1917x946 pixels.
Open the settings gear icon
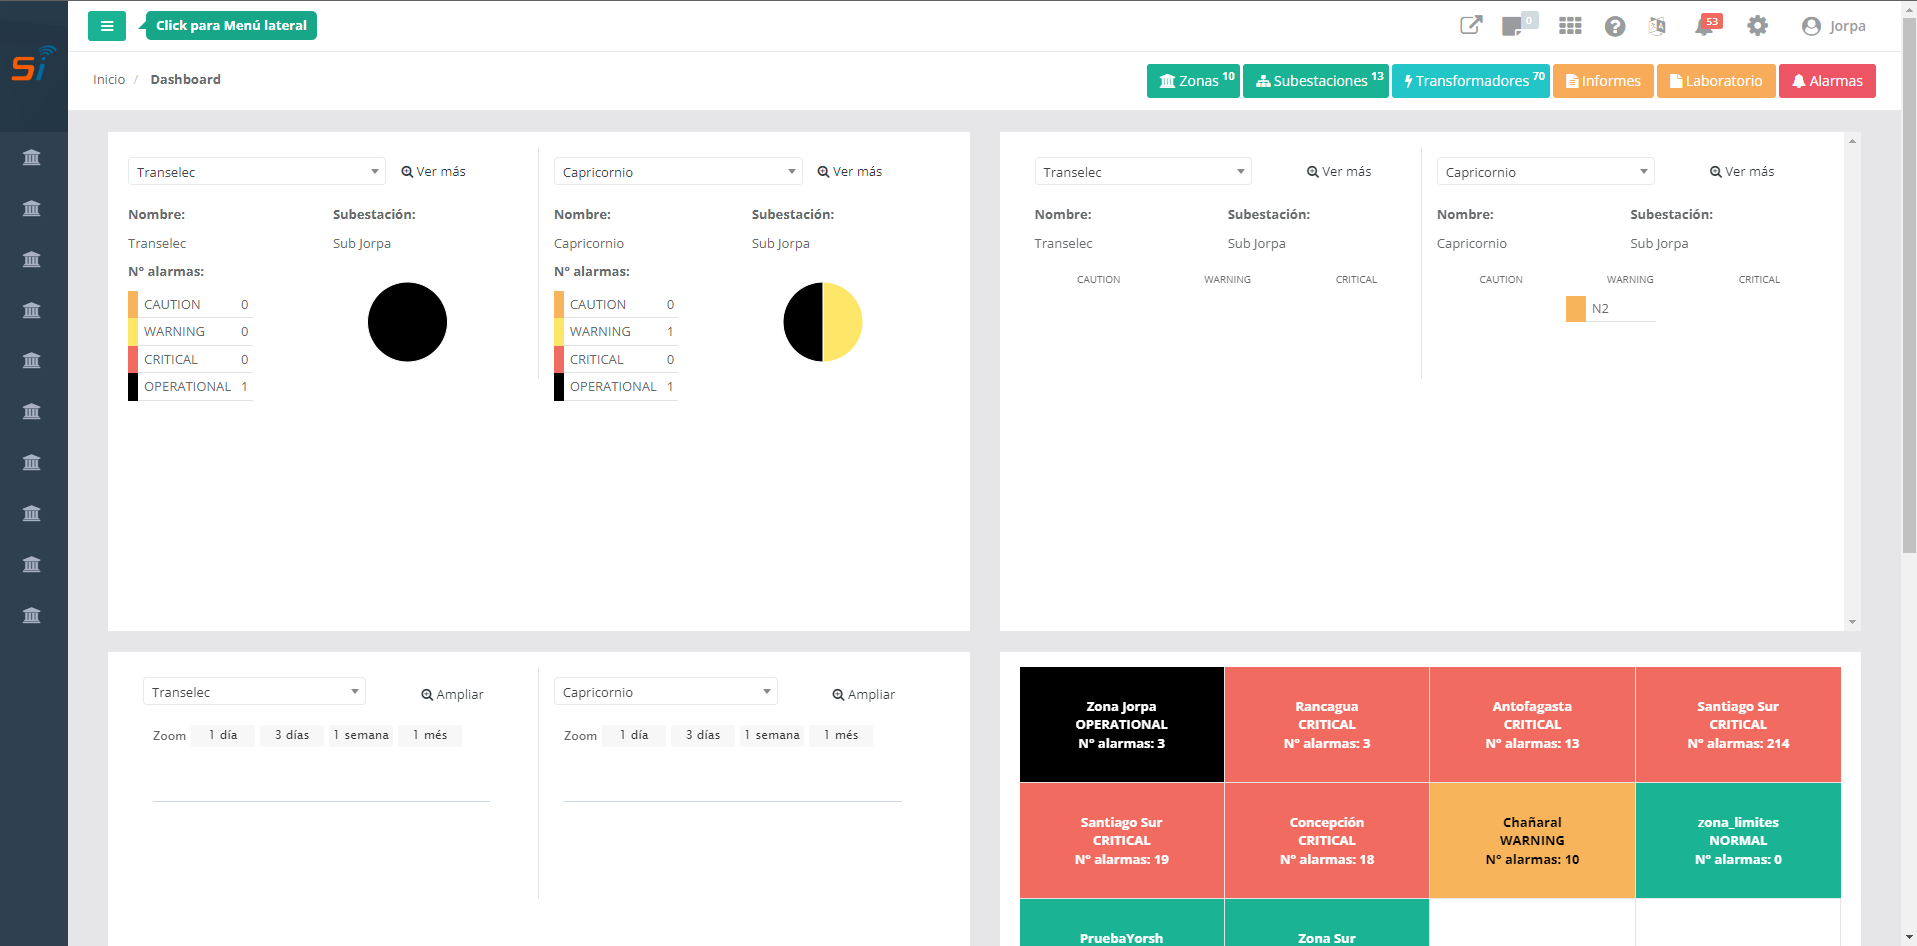click(1757, 26)
